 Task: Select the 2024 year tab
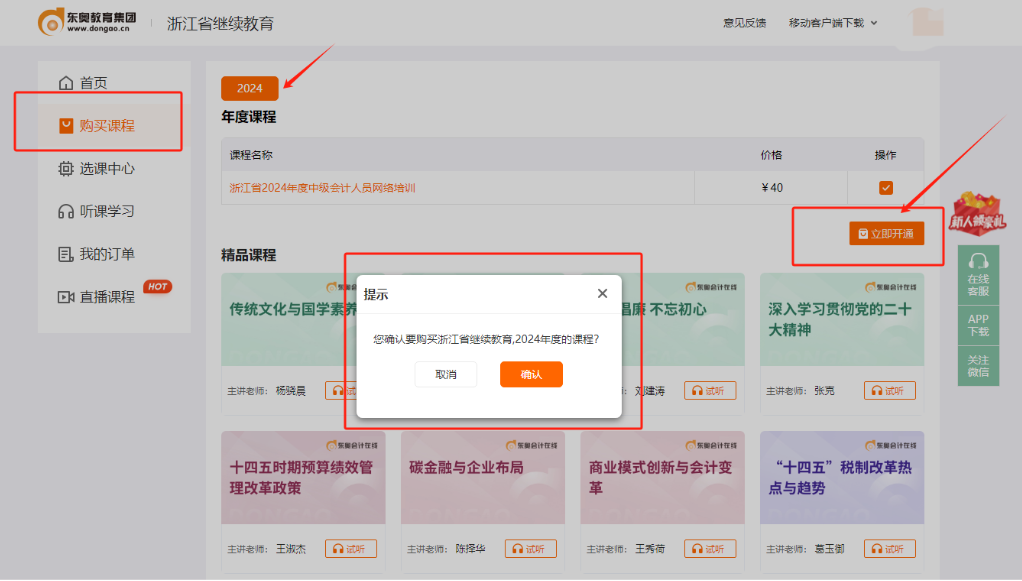point(248,88)
